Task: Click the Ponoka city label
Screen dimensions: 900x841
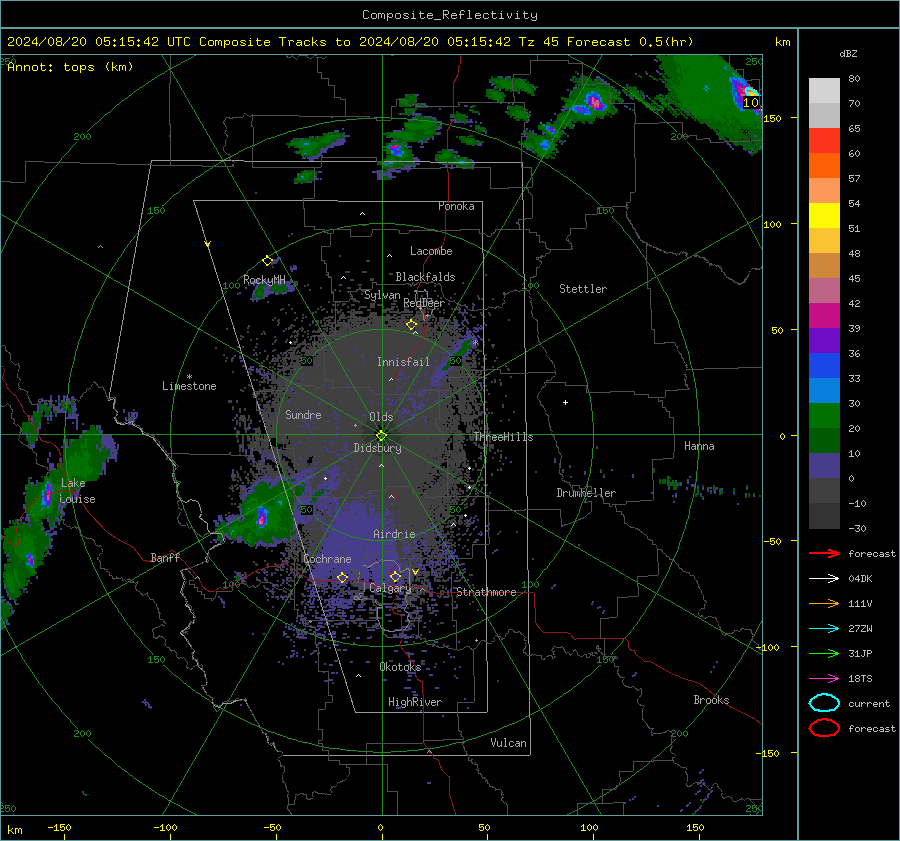Action: click(x=456, y=206)
